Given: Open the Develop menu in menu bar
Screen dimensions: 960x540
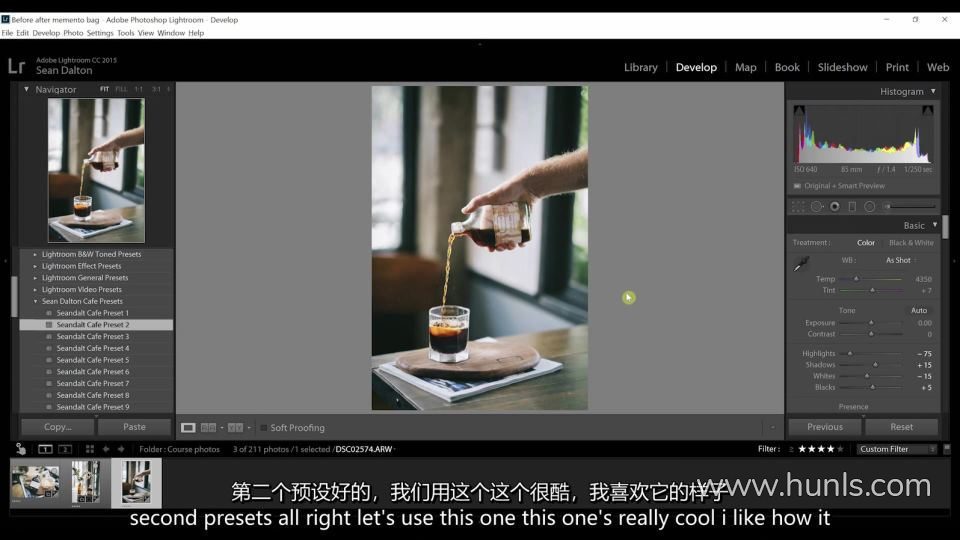Looking at the screenshot, I should point(46,33).
